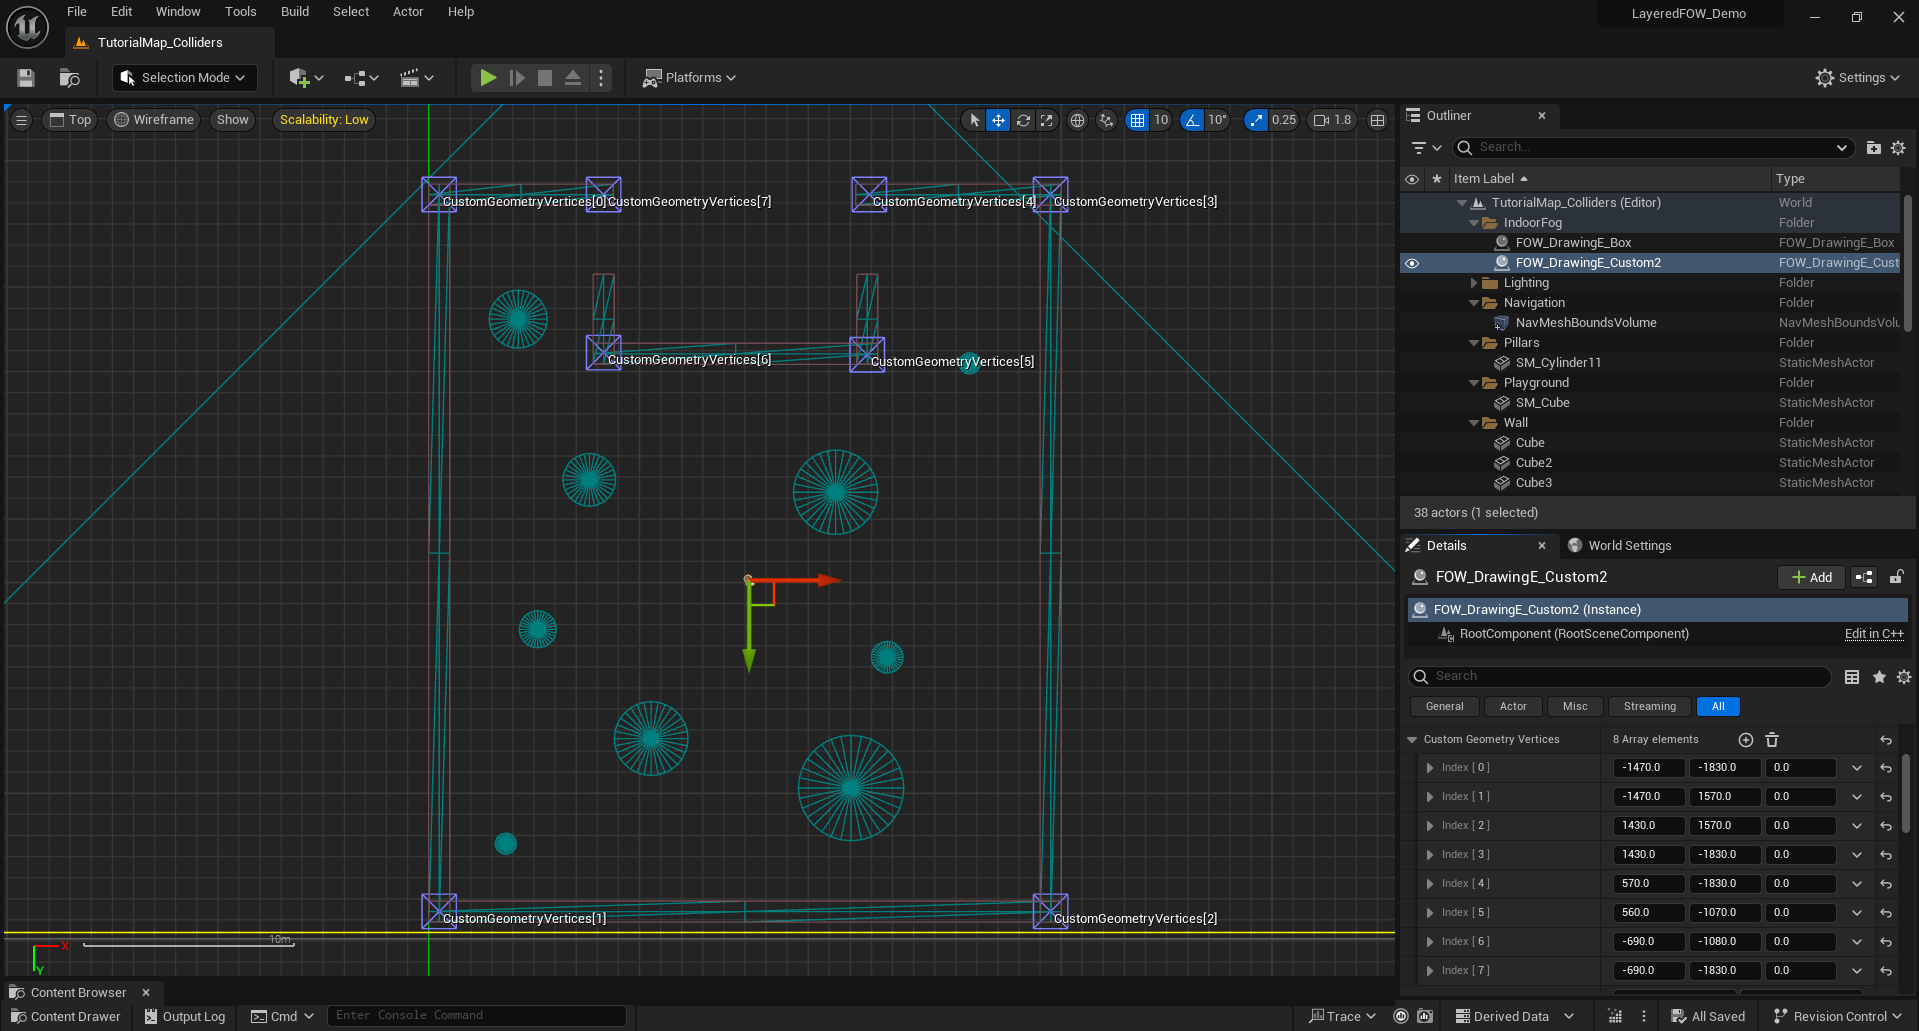1919x1031 pixels.
Task: Open the Tools menu
Action: pyautogui.click(x=240, y=12)
